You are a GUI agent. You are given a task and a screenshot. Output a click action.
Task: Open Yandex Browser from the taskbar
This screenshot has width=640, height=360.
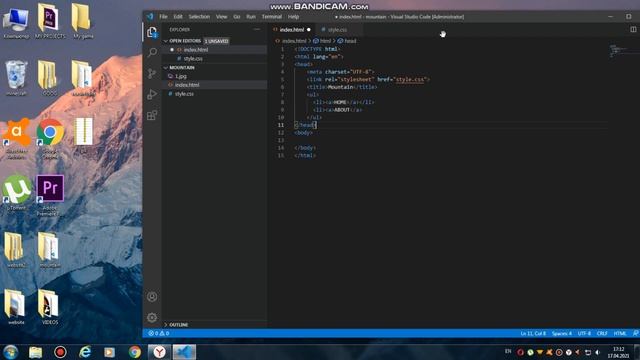tap(159, 352)
